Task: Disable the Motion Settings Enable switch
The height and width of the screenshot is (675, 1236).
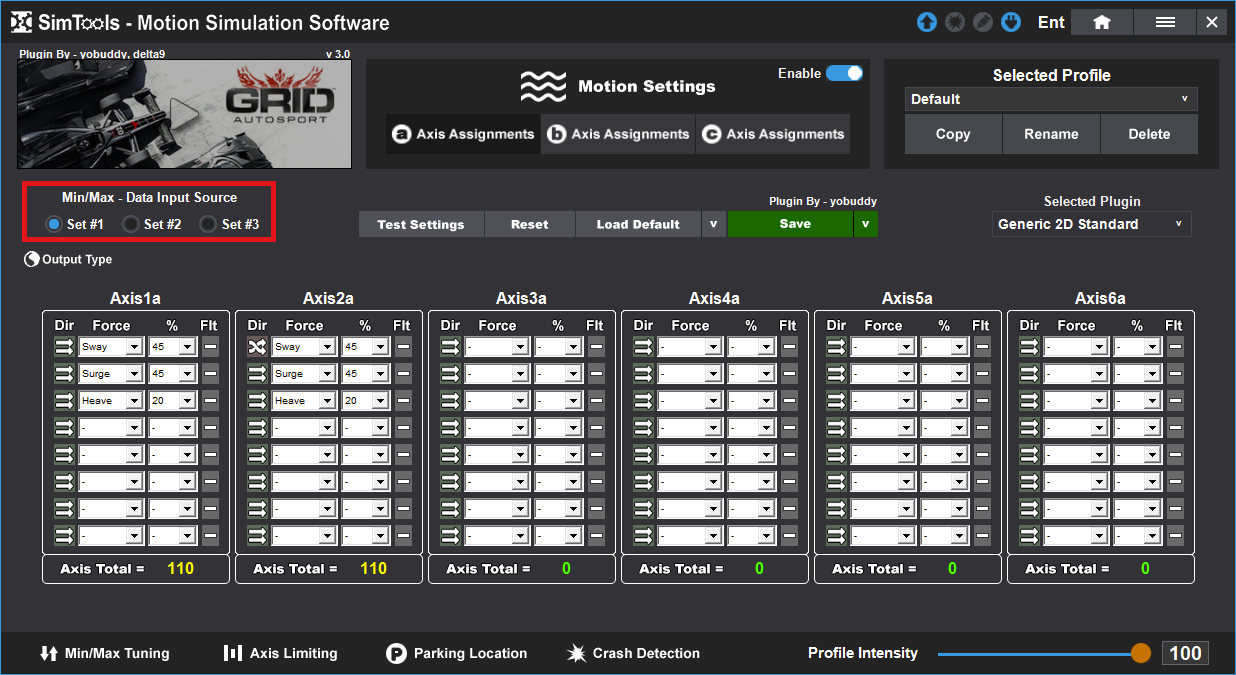Action: click(844, 73)
